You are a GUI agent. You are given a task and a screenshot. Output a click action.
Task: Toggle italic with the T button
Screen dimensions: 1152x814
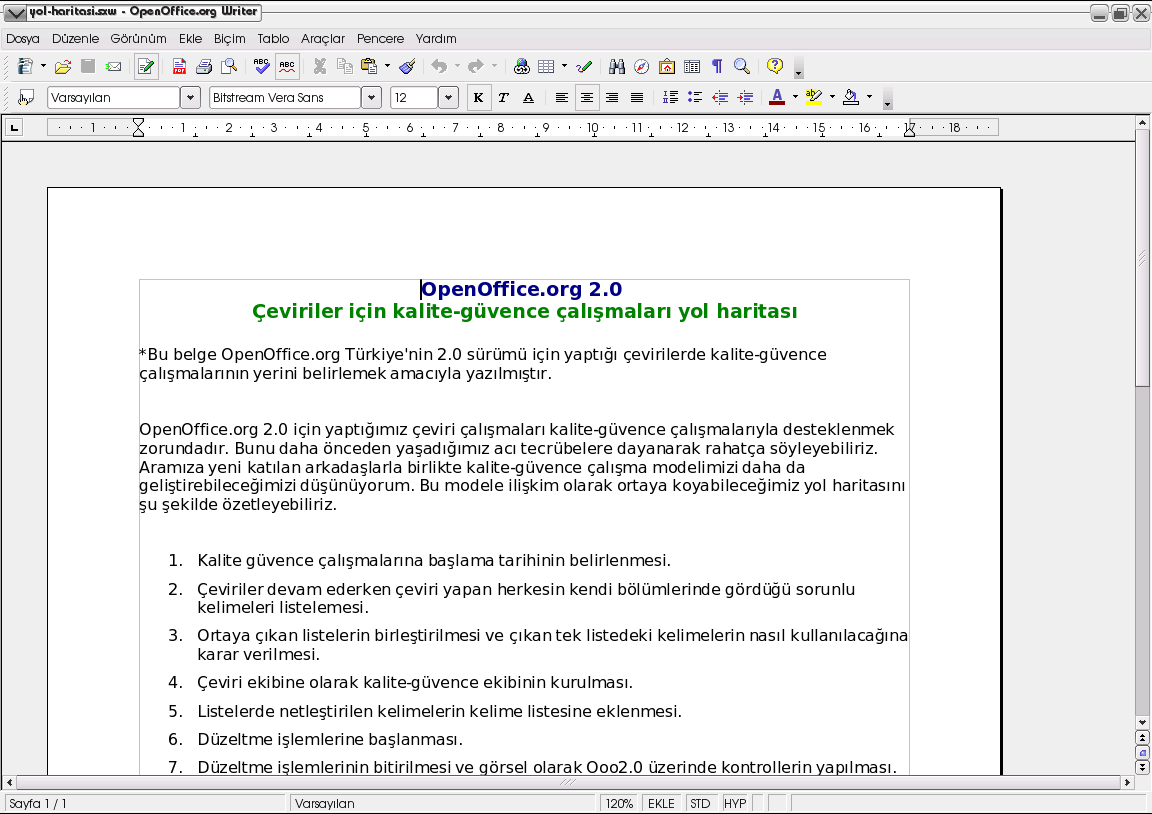pyautogui.click(x=503, y=97)
